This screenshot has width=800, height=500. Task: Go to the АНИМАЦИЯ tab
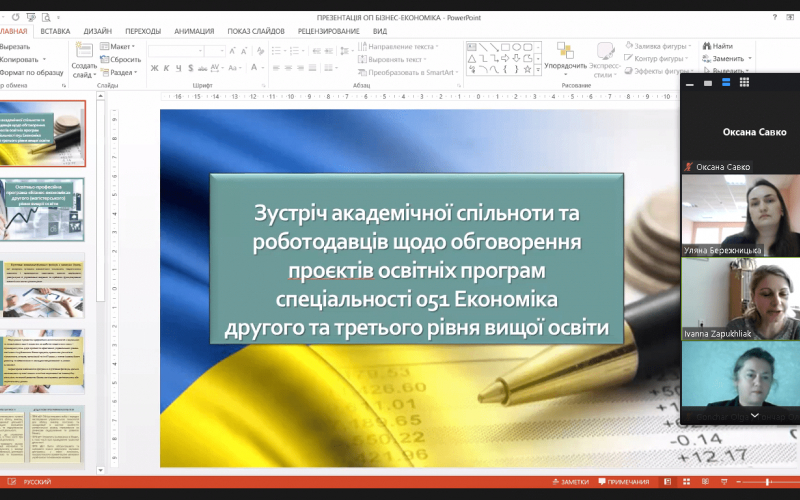[194, 31]
